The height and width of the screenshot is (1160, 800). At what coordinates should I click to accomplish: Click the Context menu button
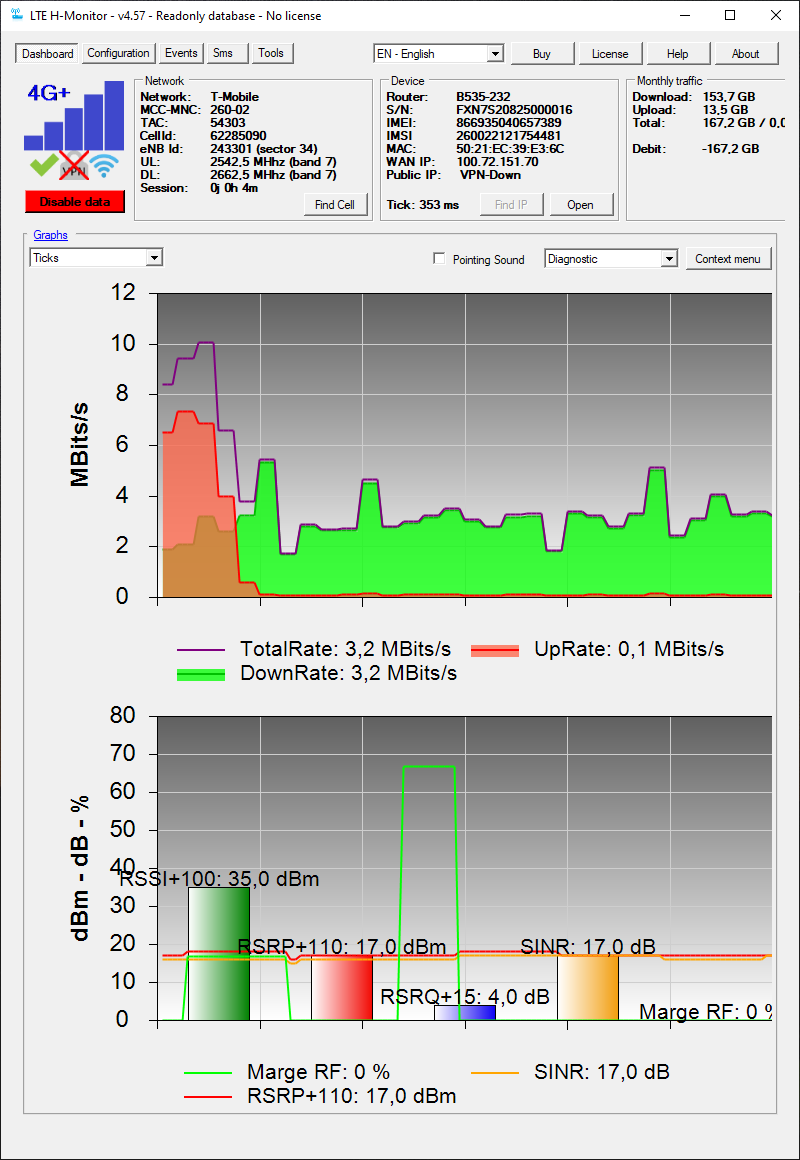(728, 259)
